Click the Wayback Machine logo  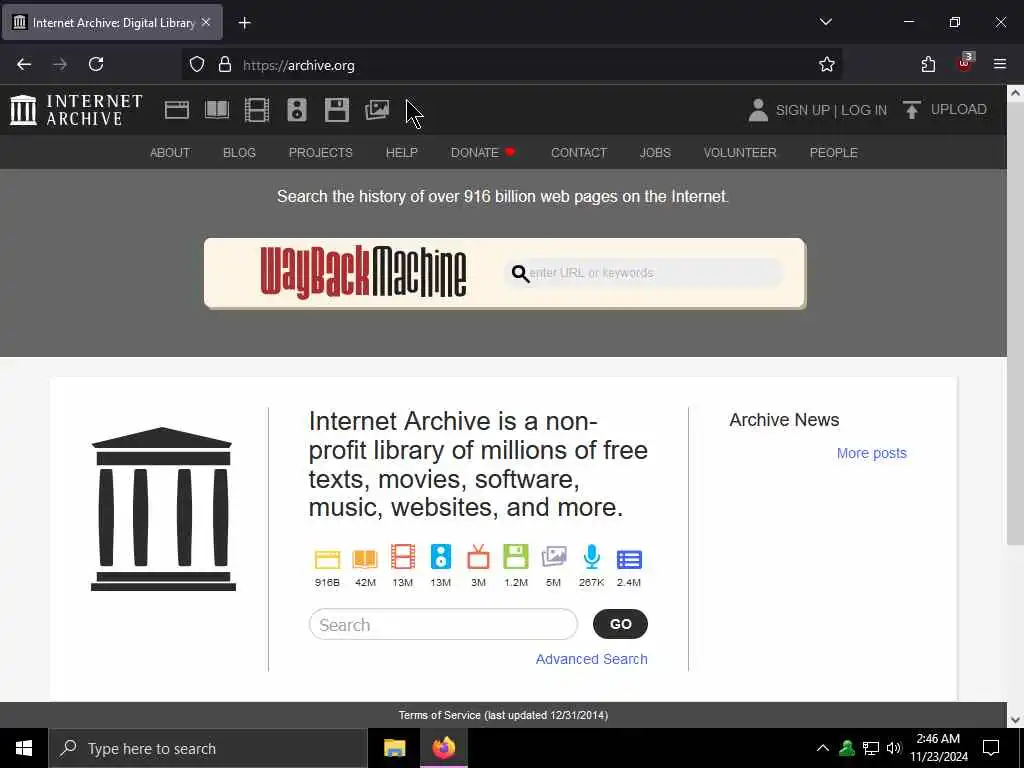point(363,272)
